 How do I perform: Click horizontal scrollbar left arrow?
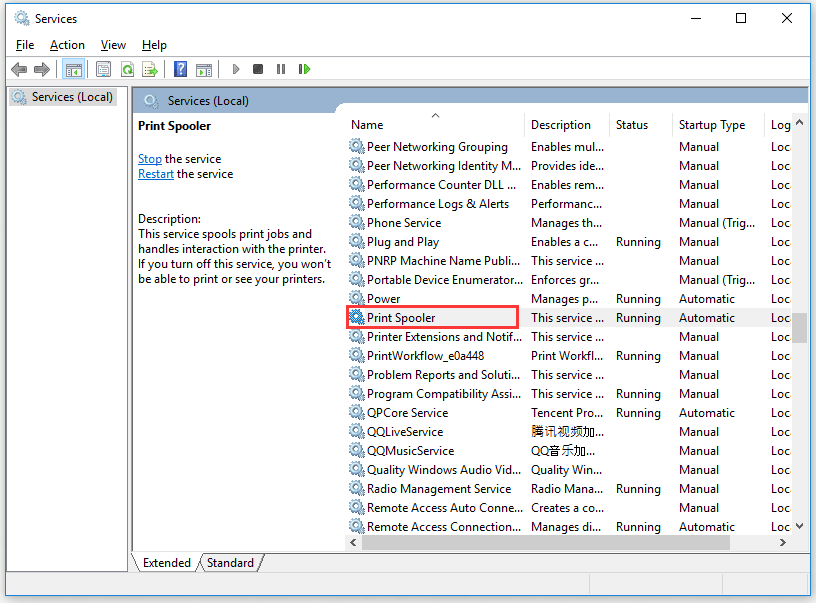pos(353,542)
